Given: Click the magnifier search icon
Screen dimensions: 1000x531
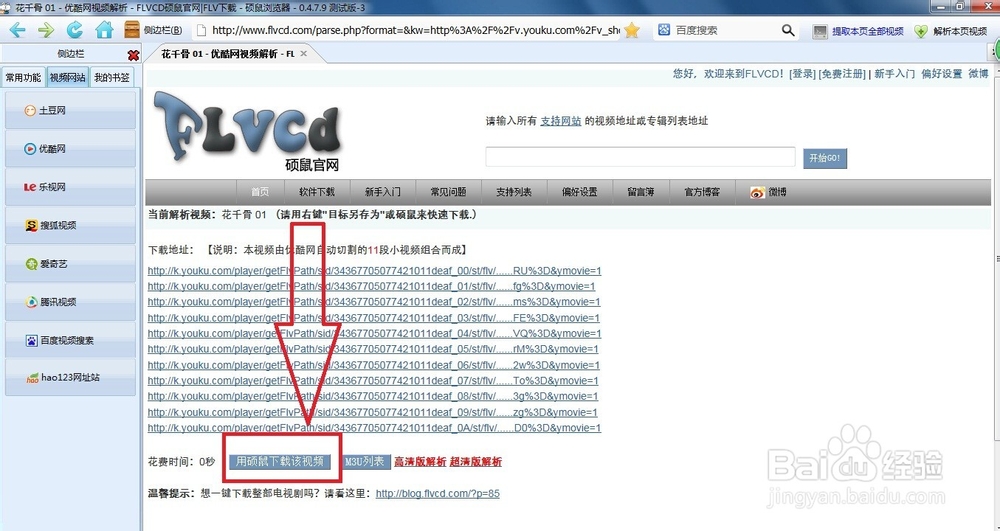Looking at the screenshot, I should coord(788,30).
